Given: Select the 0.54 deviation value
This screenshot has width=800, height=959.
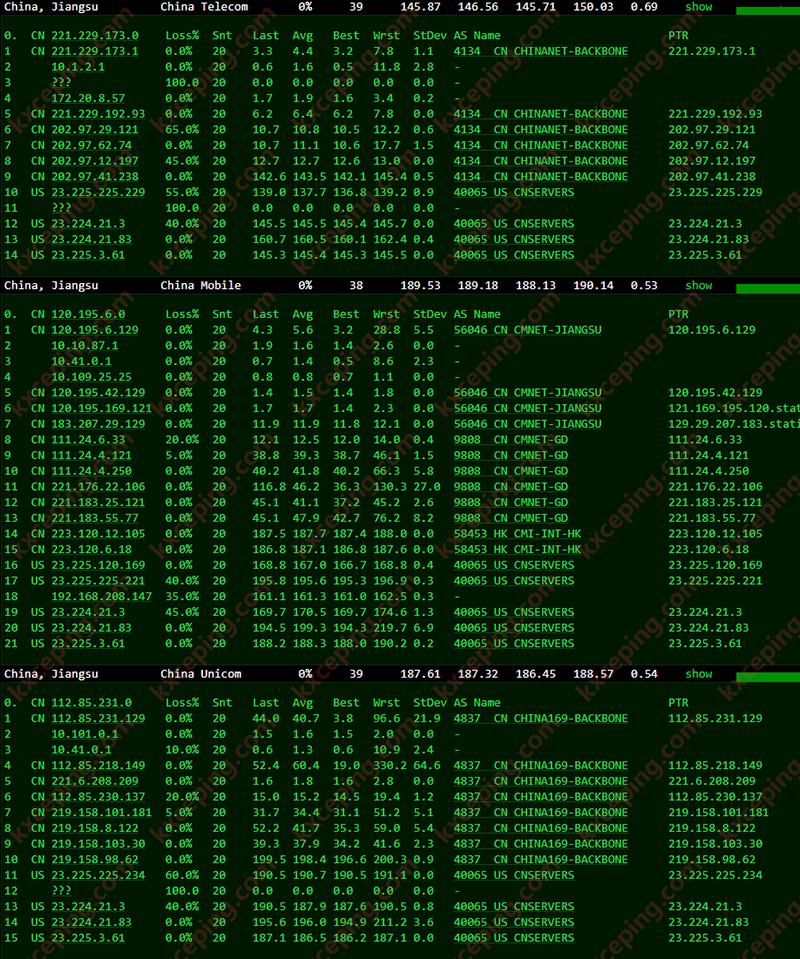Looking at the screenshot, I should [644, 673].
